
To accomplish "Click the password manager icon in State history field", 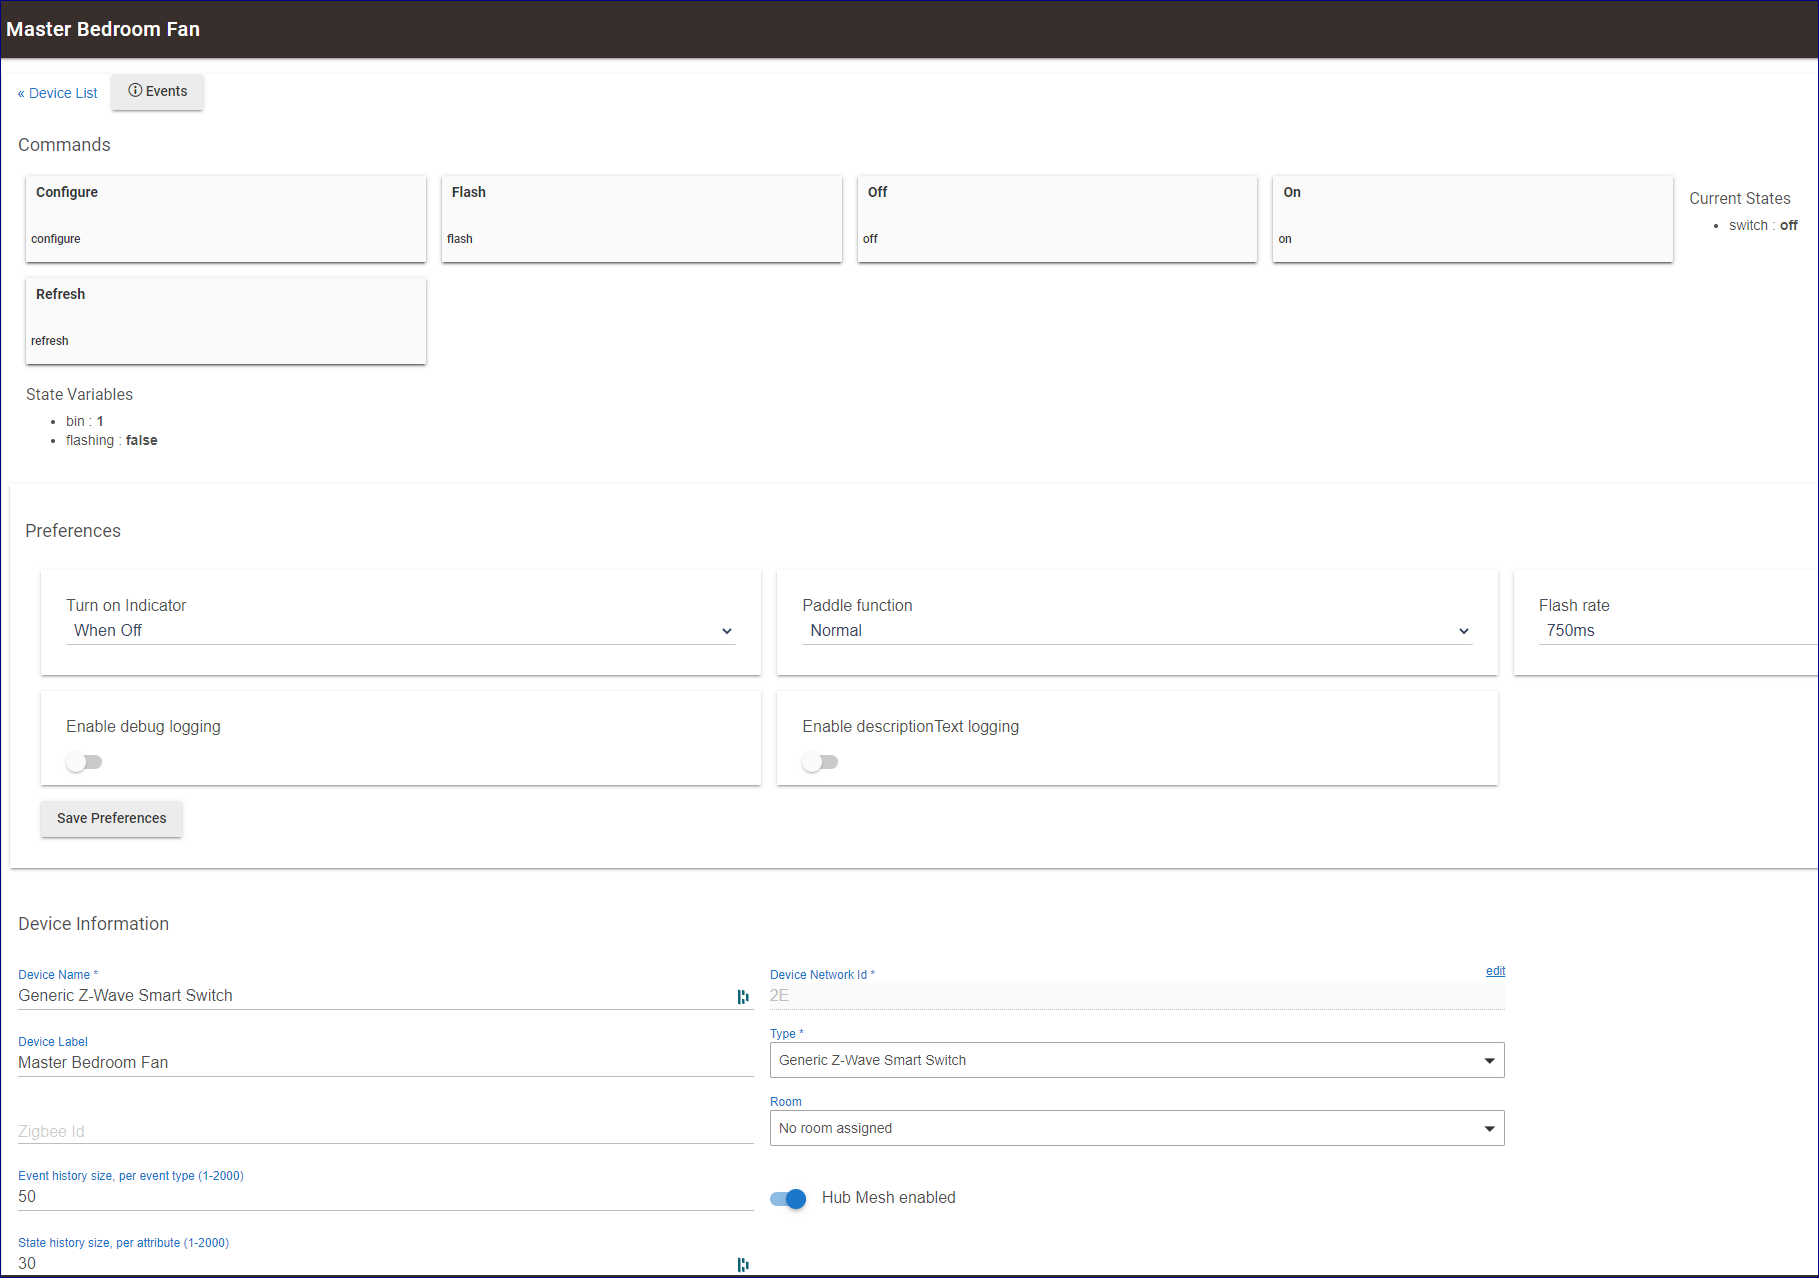I will 743,1264.
